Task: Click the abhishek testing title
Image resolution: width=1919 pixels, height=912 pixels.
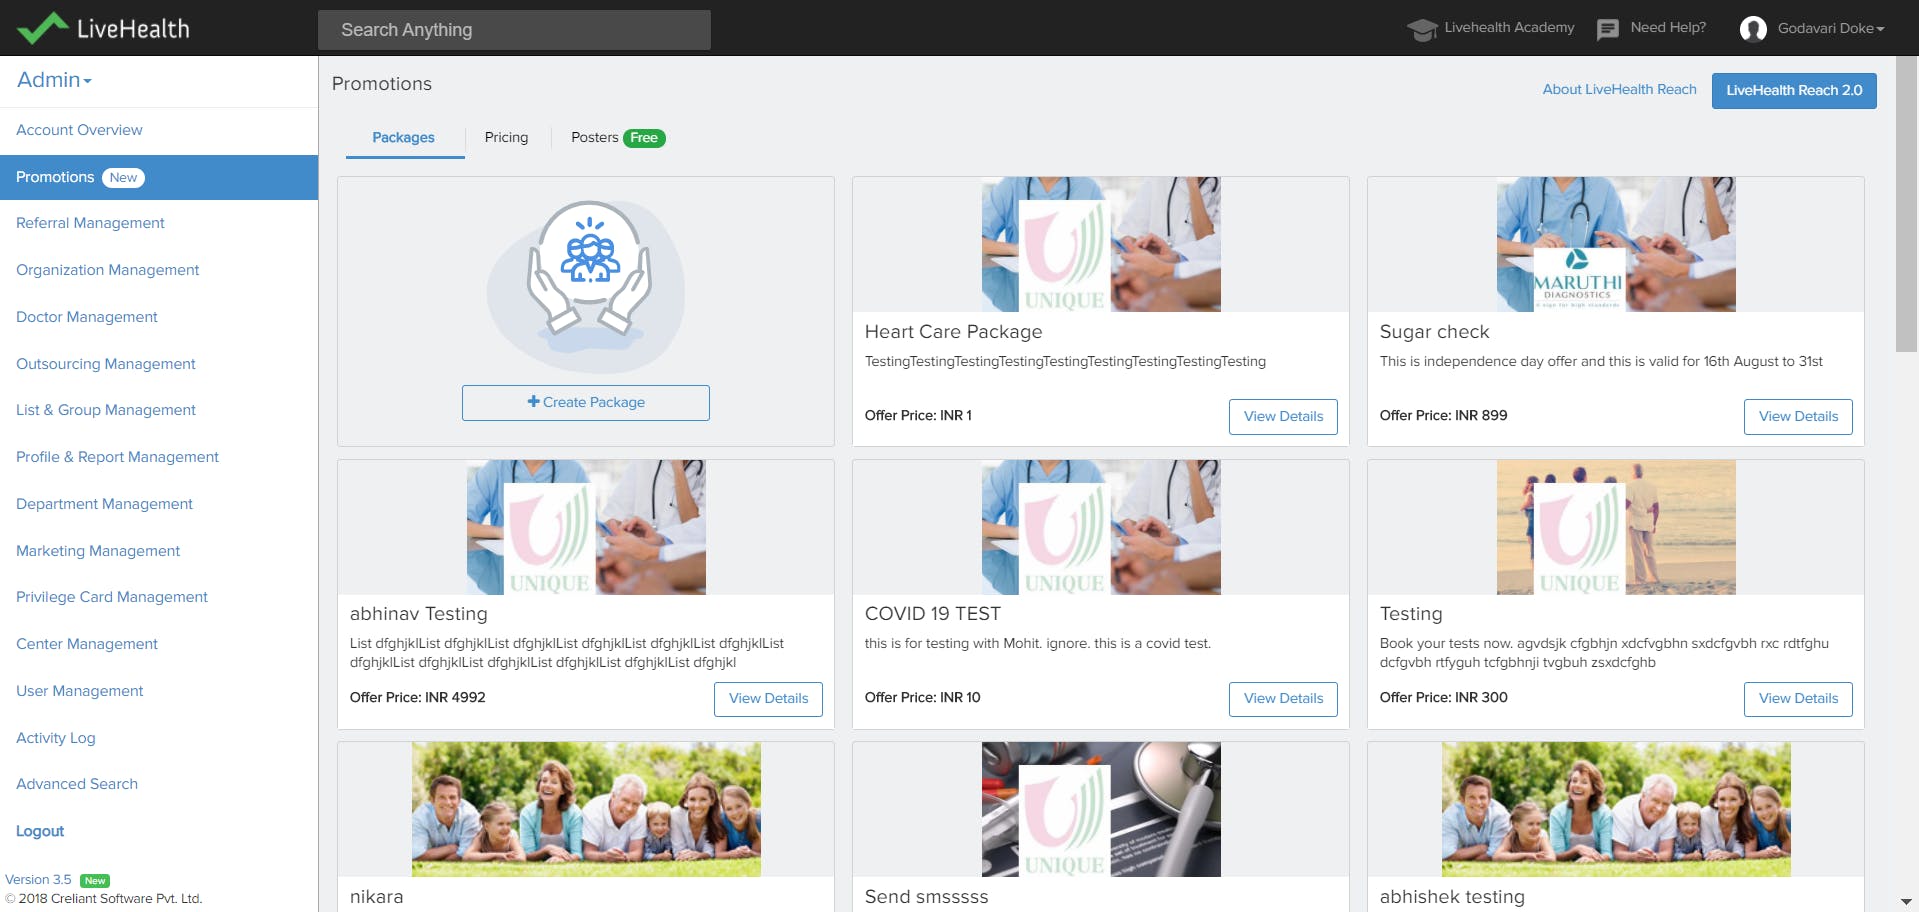Action: (1452, 897)
